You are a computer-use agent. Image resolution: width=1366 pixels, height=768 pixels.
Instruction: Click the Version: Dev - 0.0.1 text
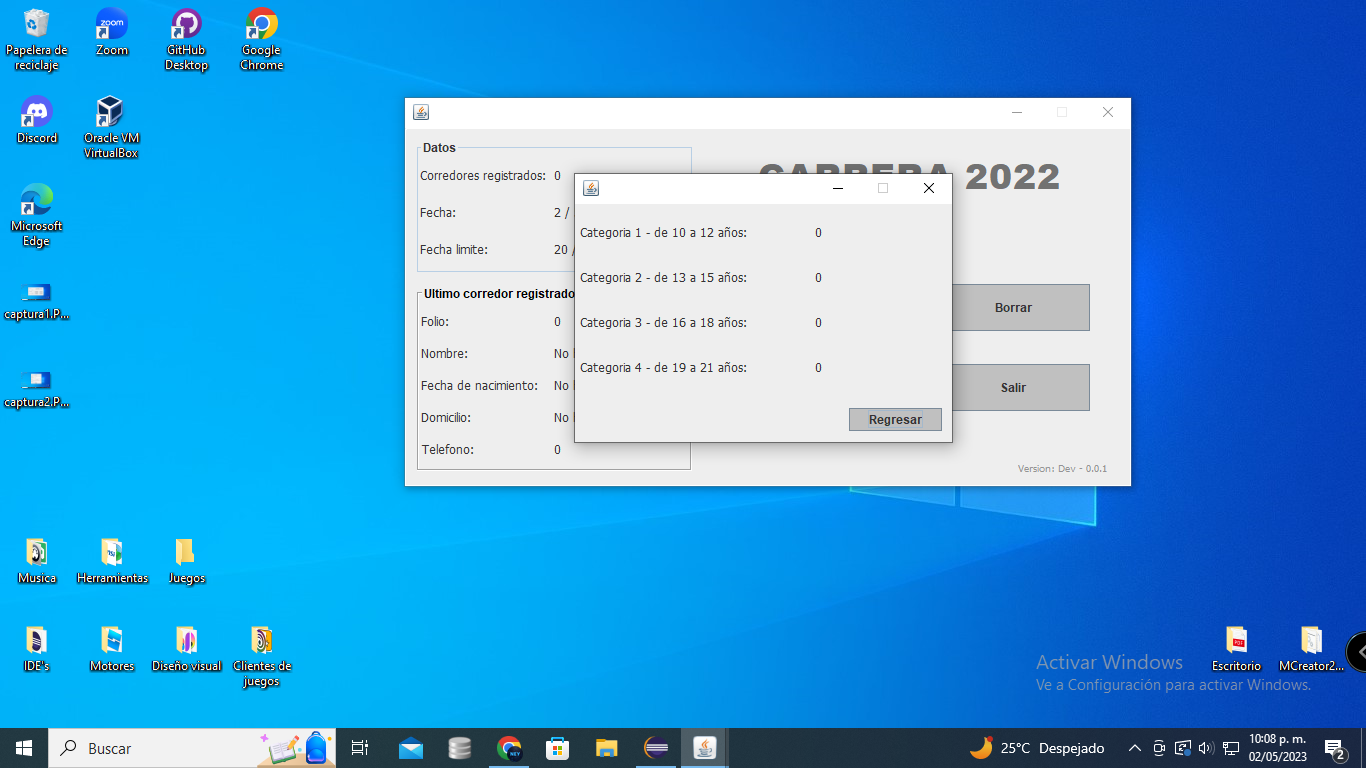pos(1062,468)
